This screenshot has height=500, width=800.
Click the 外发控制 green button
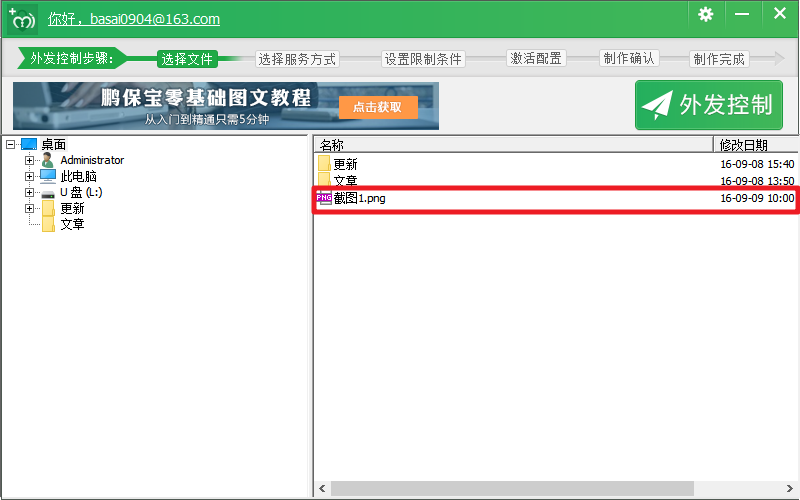point(709,105)
